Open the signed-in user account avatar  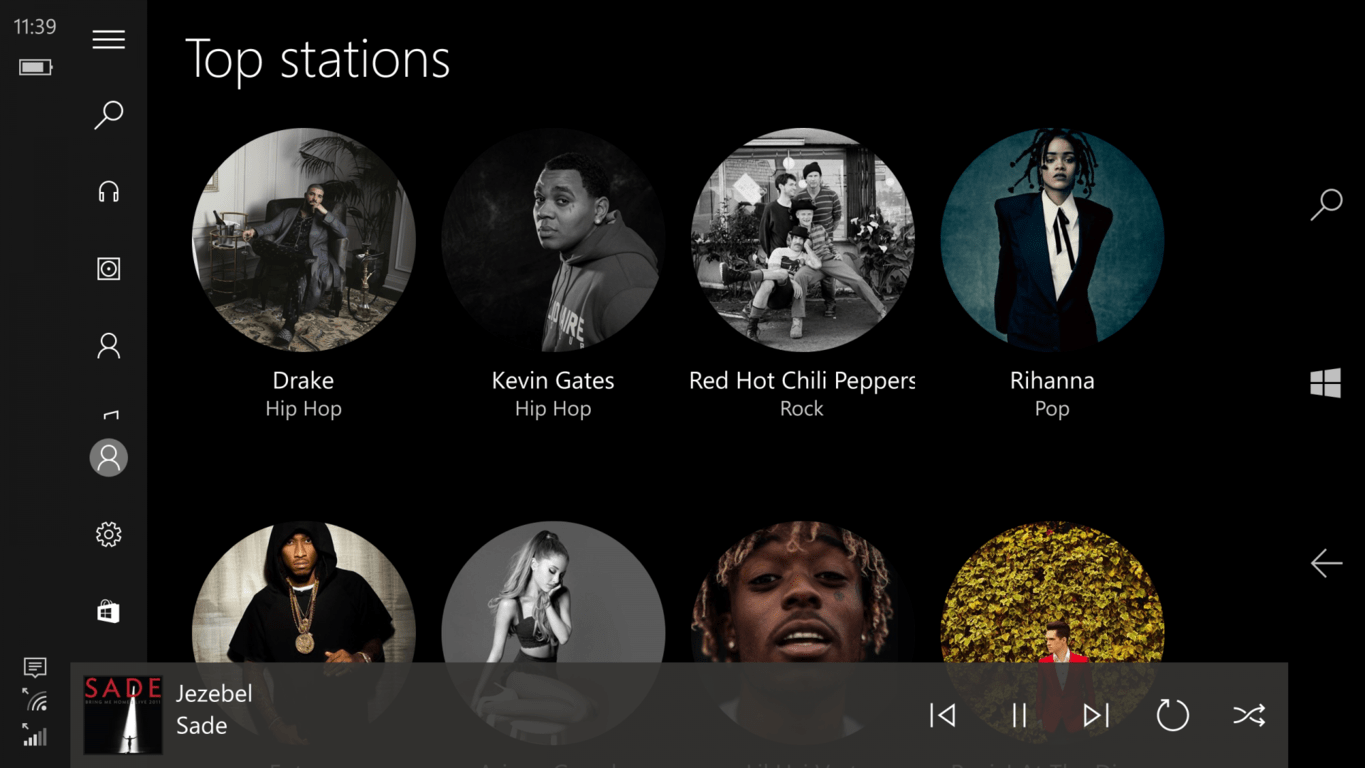[109, 458]
